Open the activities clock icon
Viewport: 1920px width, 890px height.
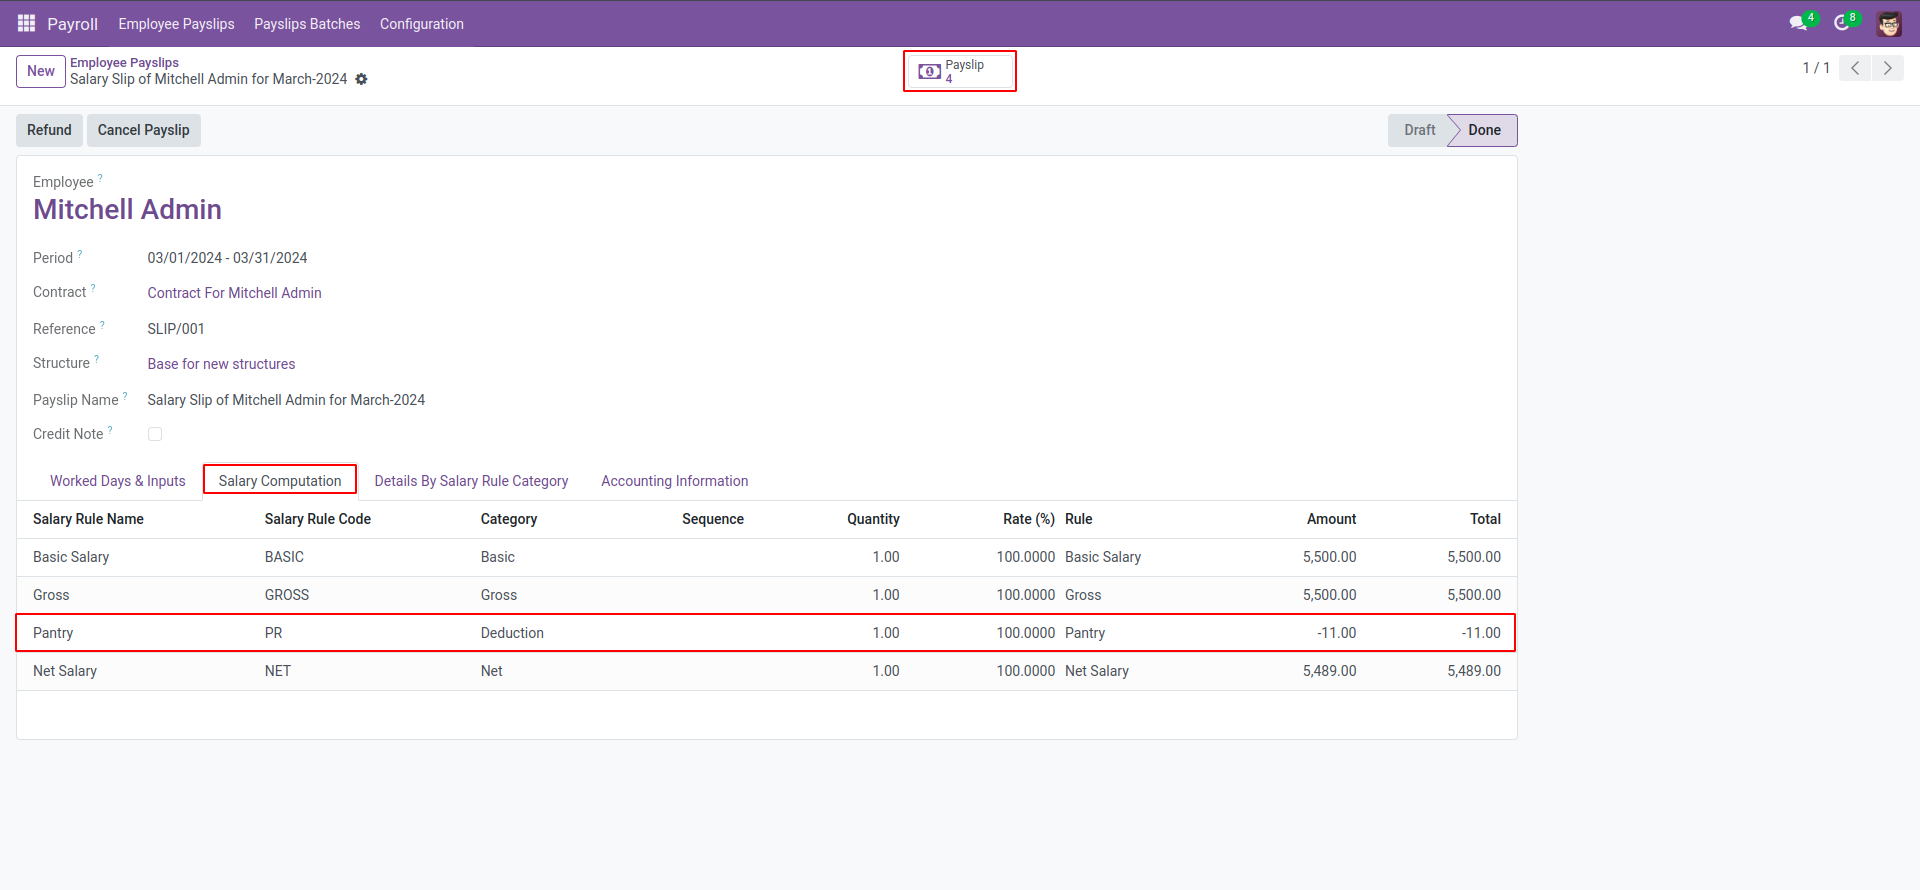click(1842, 23)
